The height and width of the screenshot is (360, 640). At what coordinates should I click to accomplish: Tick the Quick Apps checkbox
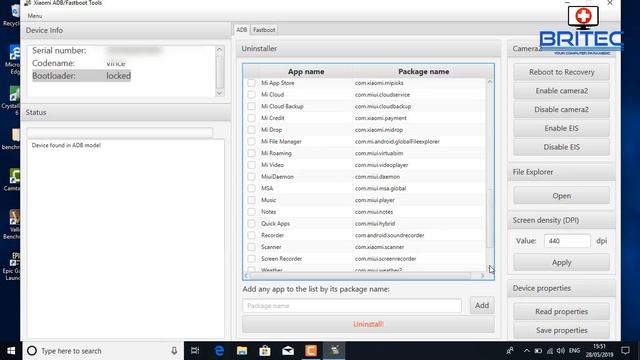(x=251, y=224)
